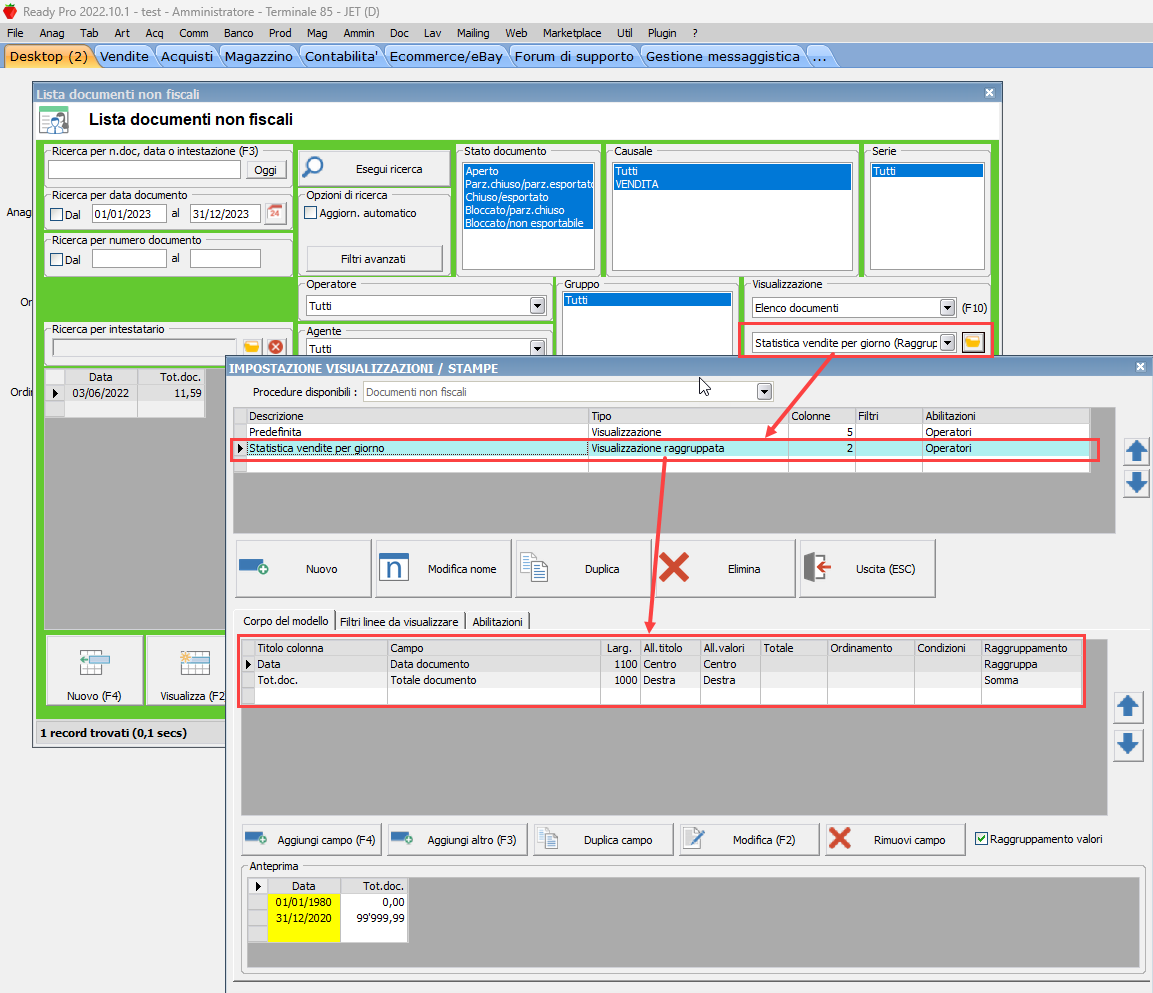Click the Raggruppa cell of the Data field
Viewport: 1153px width, 993px height.
coord(1031,663)
